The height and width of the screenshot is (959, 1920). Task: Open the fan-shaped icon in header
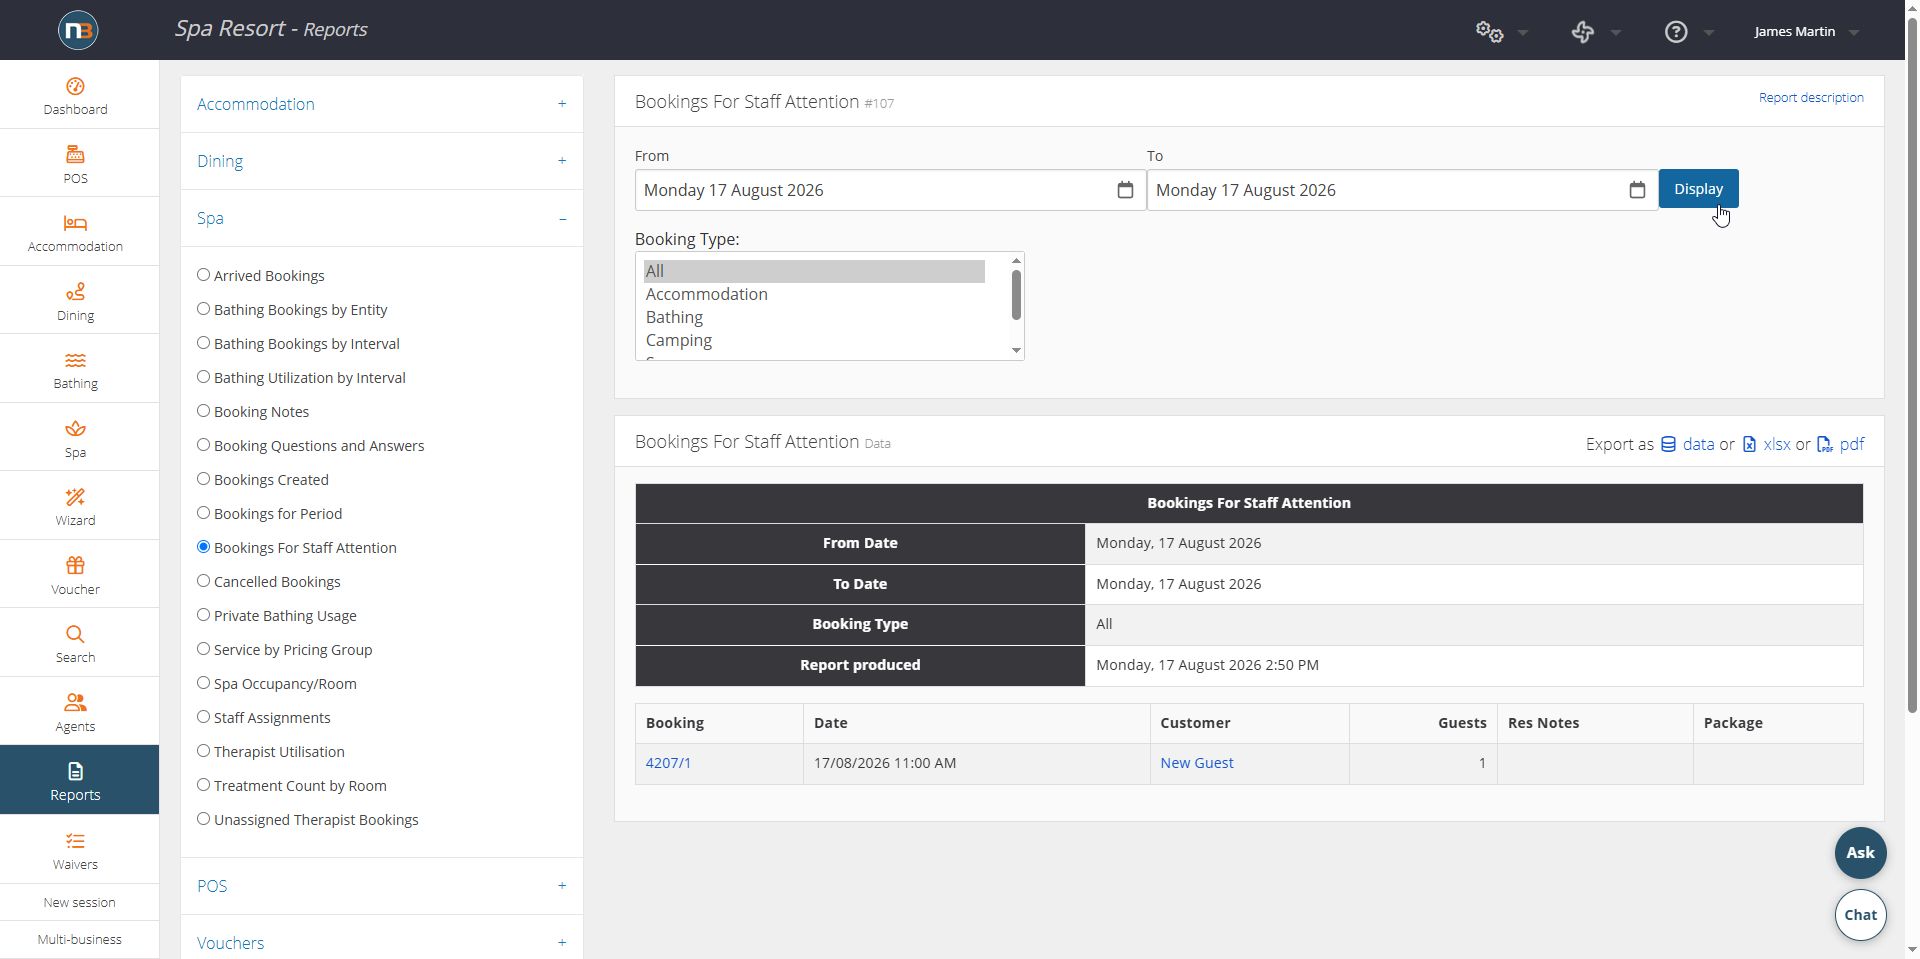coord(1582,32)
